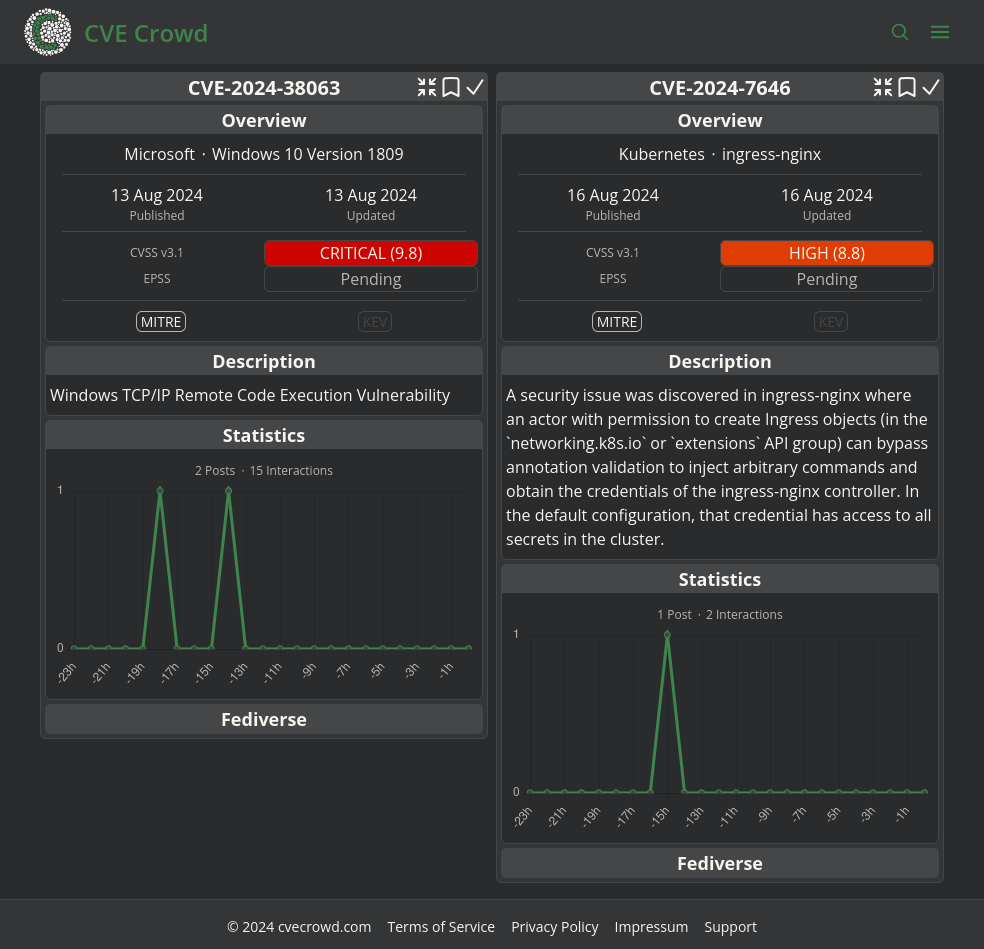The height and width of the screenshot is (949, 984).
Task: Collapse the Description section of CVE-2024-38063
Action: (x=264, y=361)
